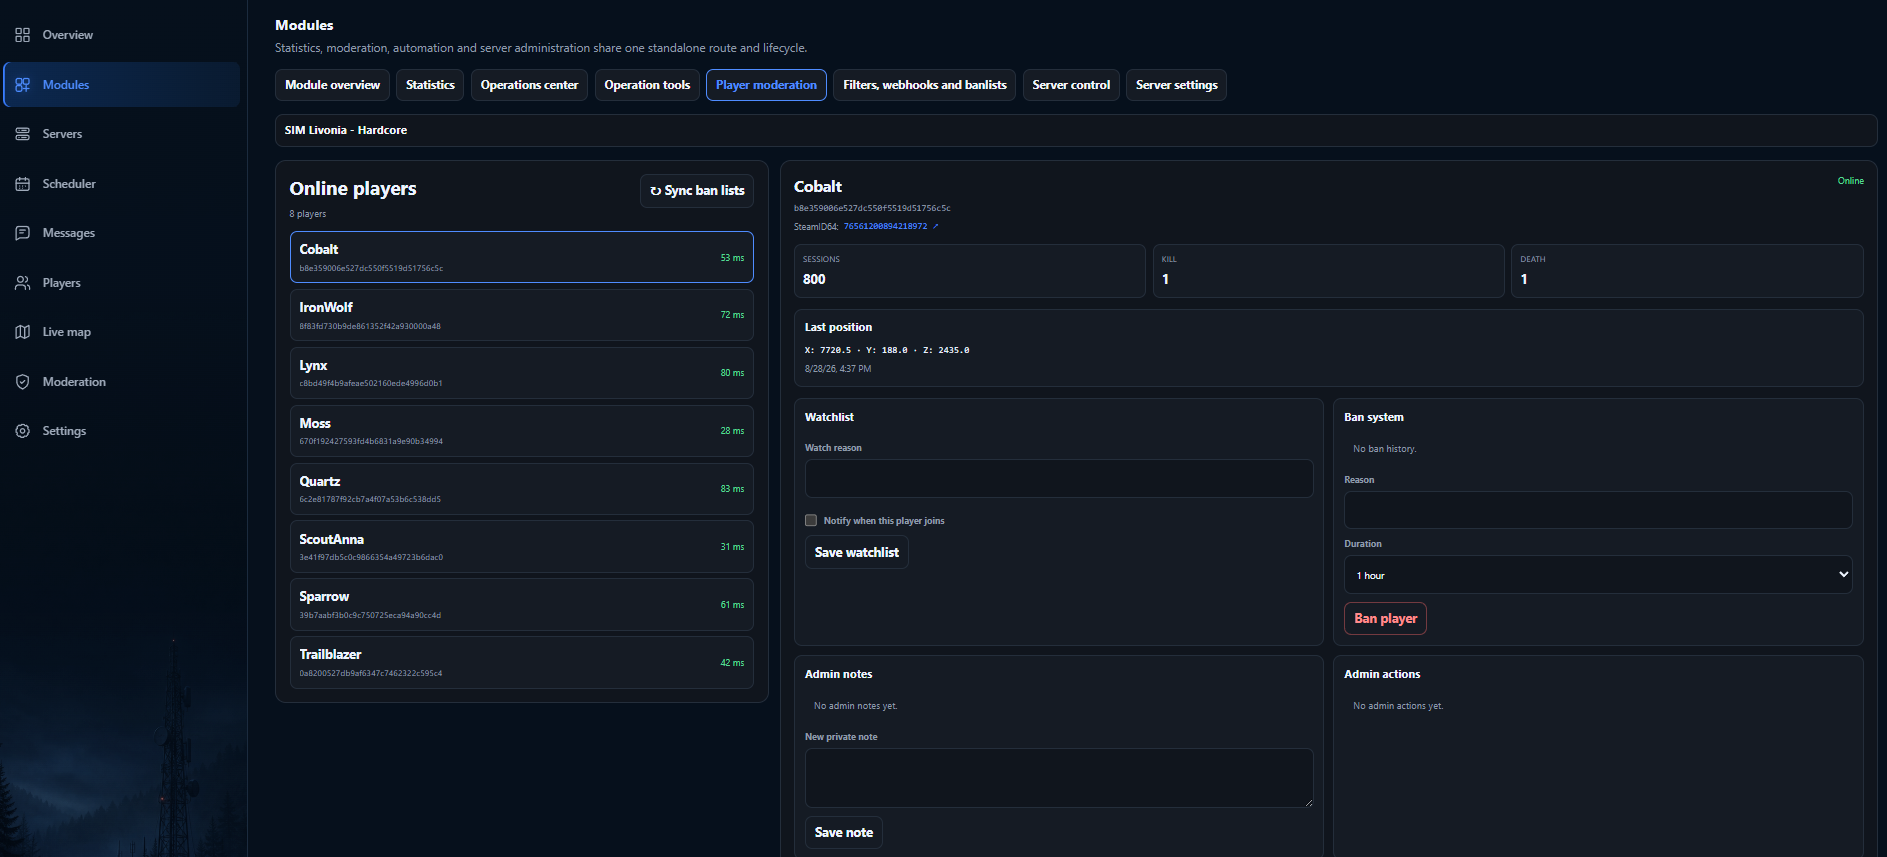Click the red Ban player button
1887x857 pixels.
pos(1385,619)
